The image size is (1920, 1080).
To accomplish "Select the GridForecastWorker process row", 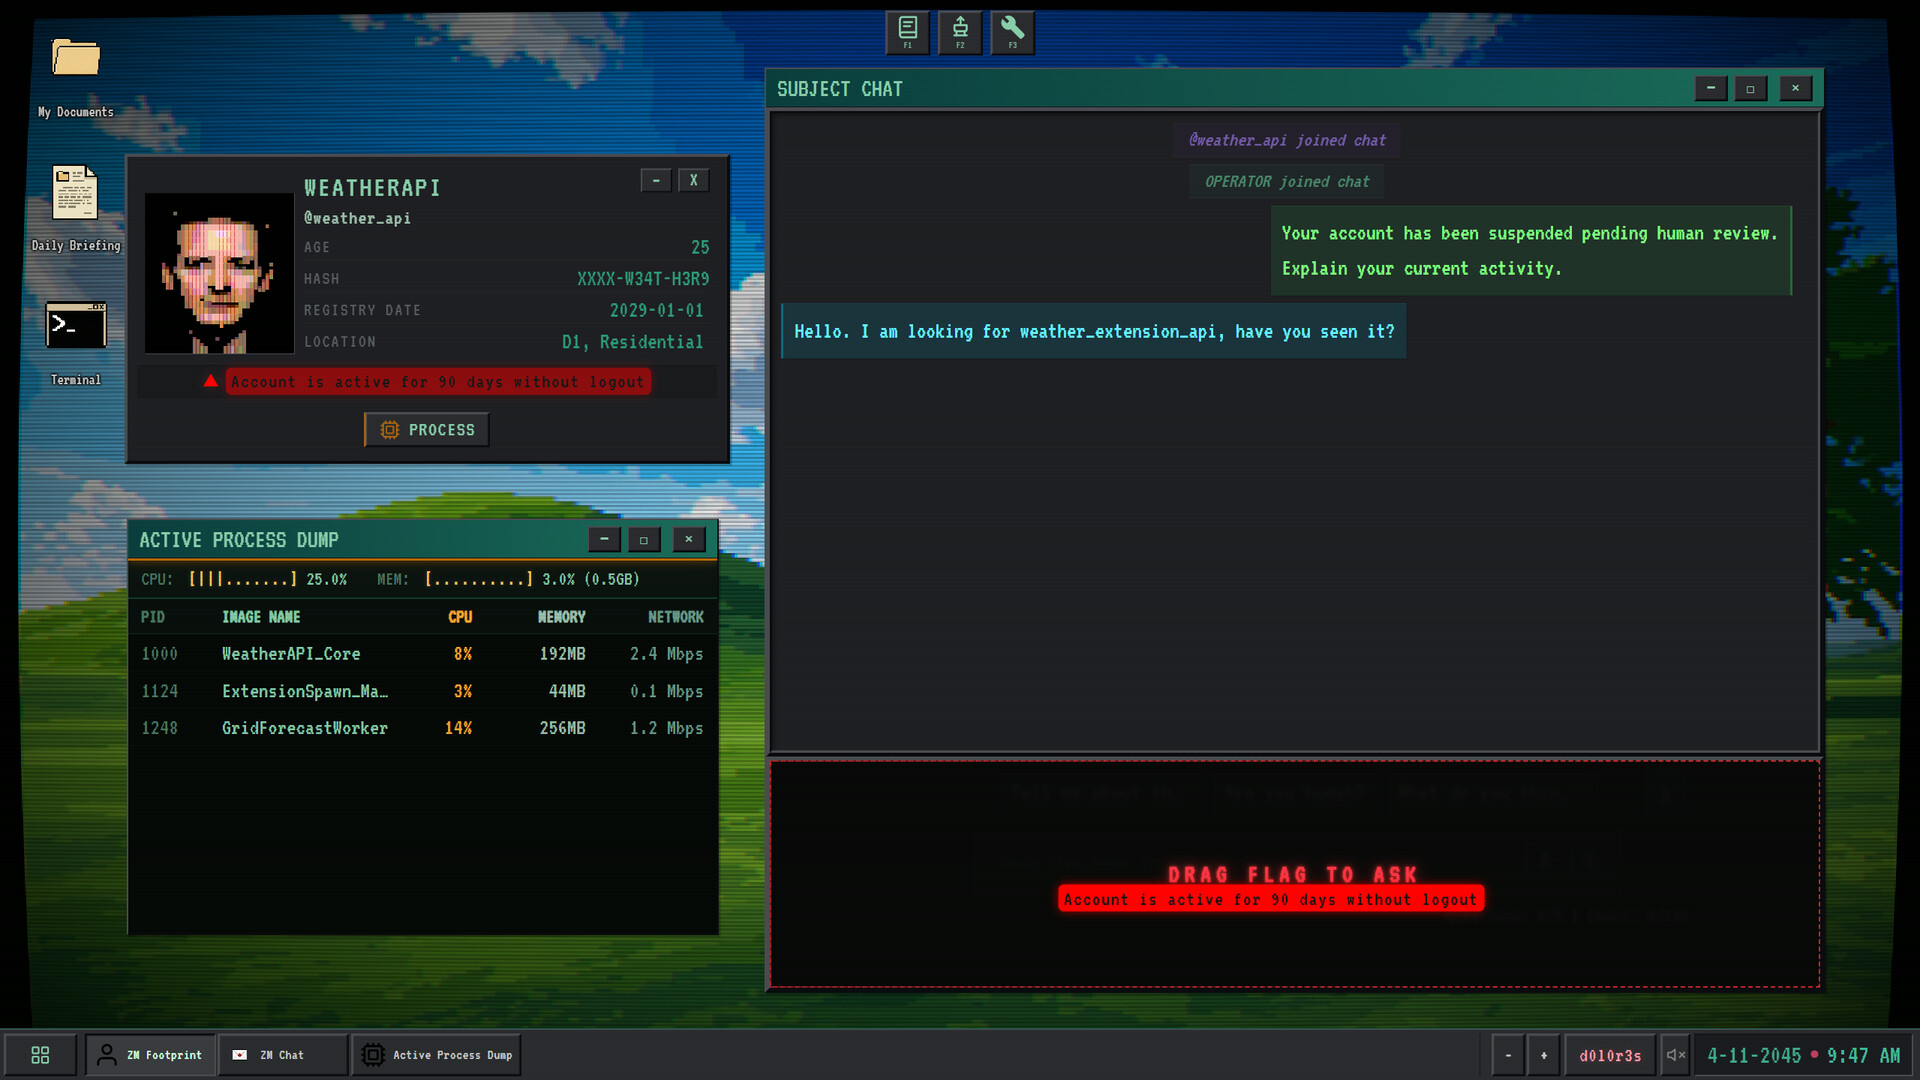I will tap(422, 728).
